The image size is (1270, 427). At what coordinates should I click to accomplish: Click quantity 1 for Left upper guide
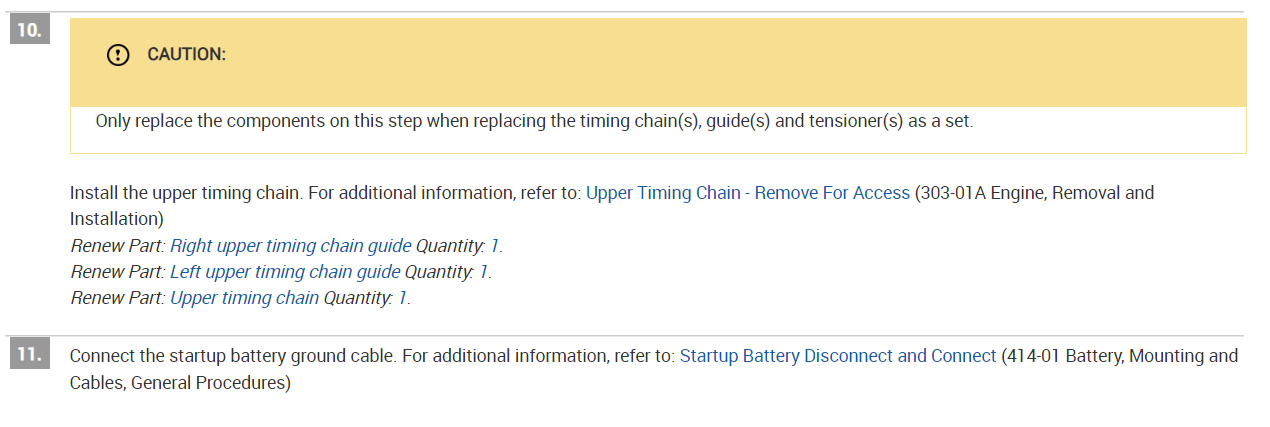(484, 272)
